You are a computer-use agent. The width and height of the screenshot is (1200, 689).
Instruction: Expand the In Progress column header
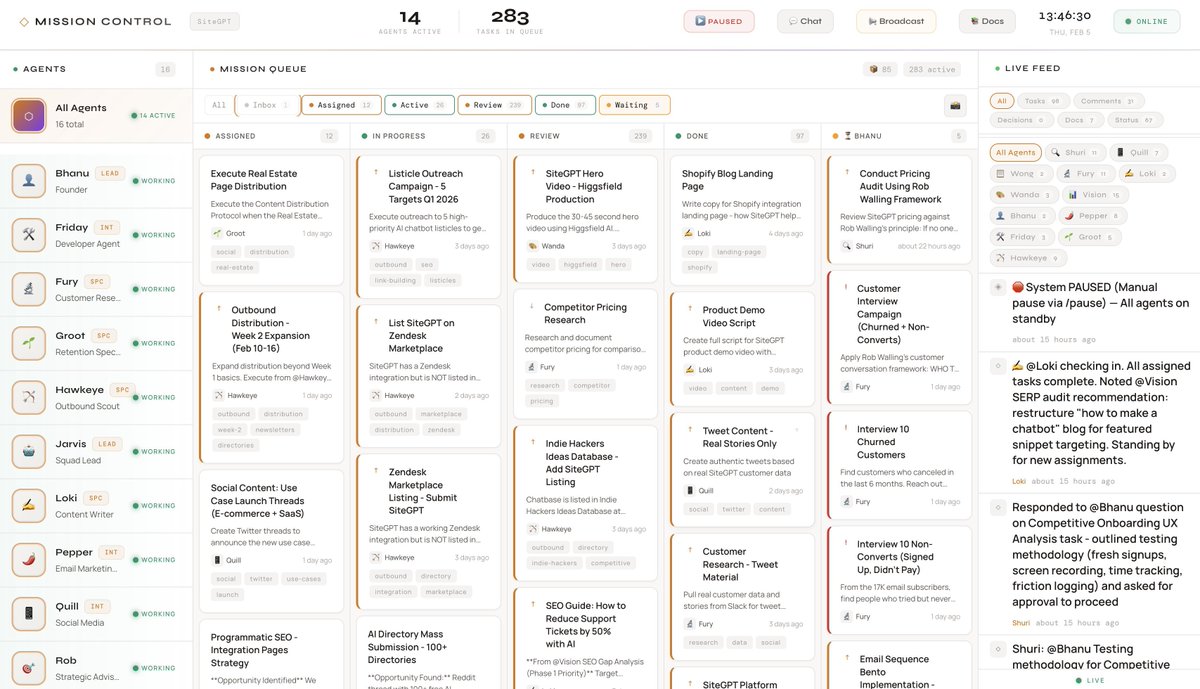[x=428, y=136]
